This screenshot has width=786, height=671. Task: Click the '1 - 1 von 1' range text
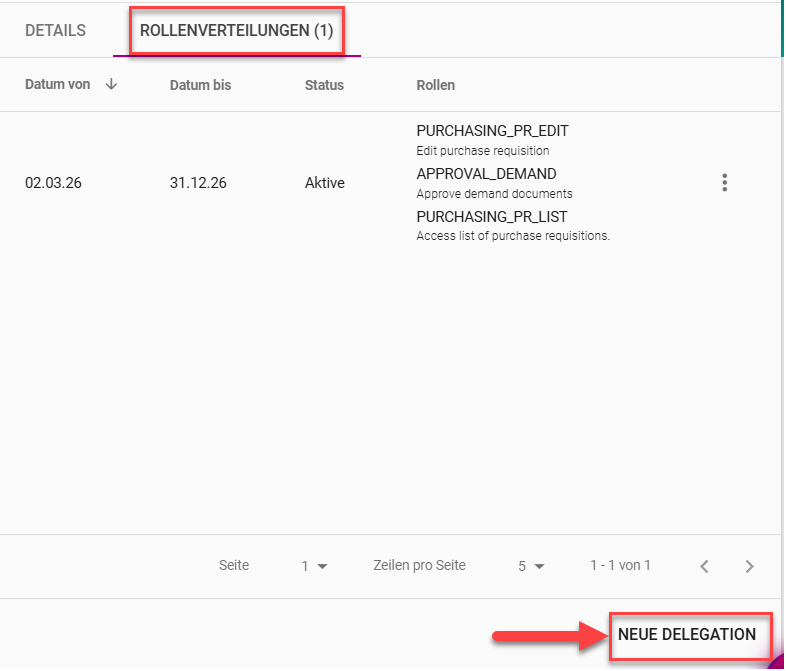(x=620, y=566)
